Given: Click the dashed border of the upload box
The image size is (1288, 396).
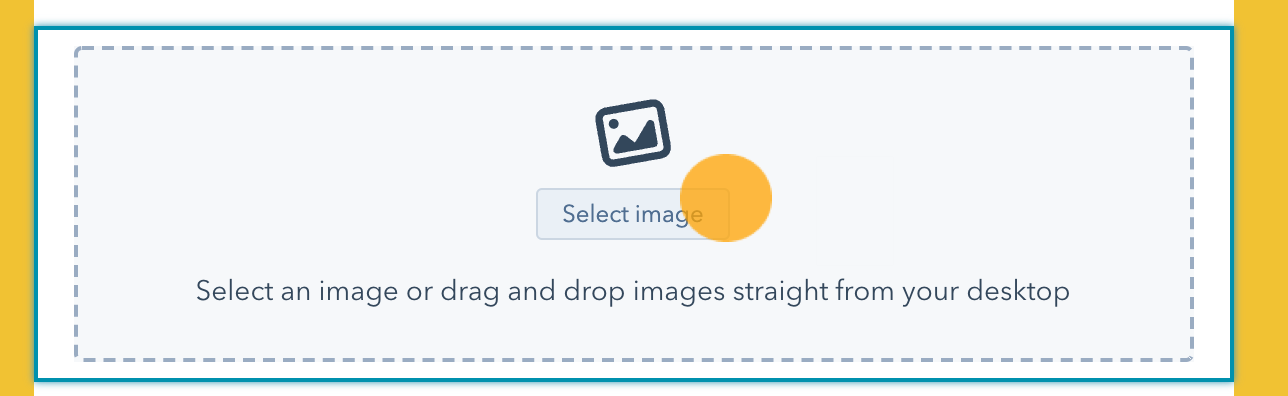Looking at the screenshot, I should point(634,48).
